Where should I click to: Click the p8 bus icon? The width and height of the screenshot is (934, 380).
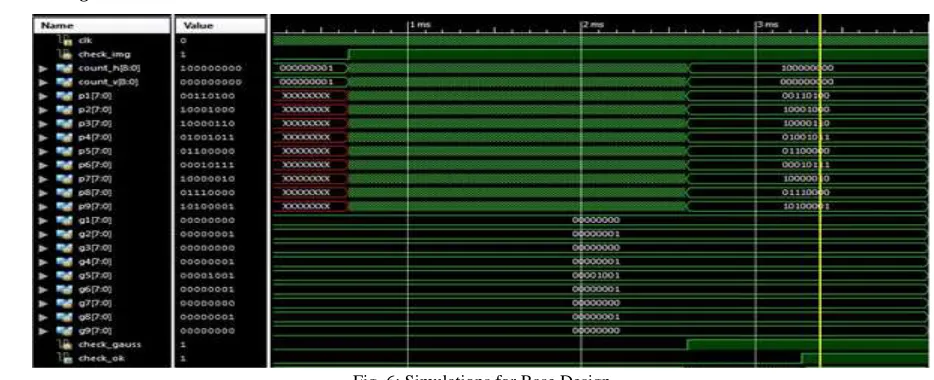coord(64,192)
